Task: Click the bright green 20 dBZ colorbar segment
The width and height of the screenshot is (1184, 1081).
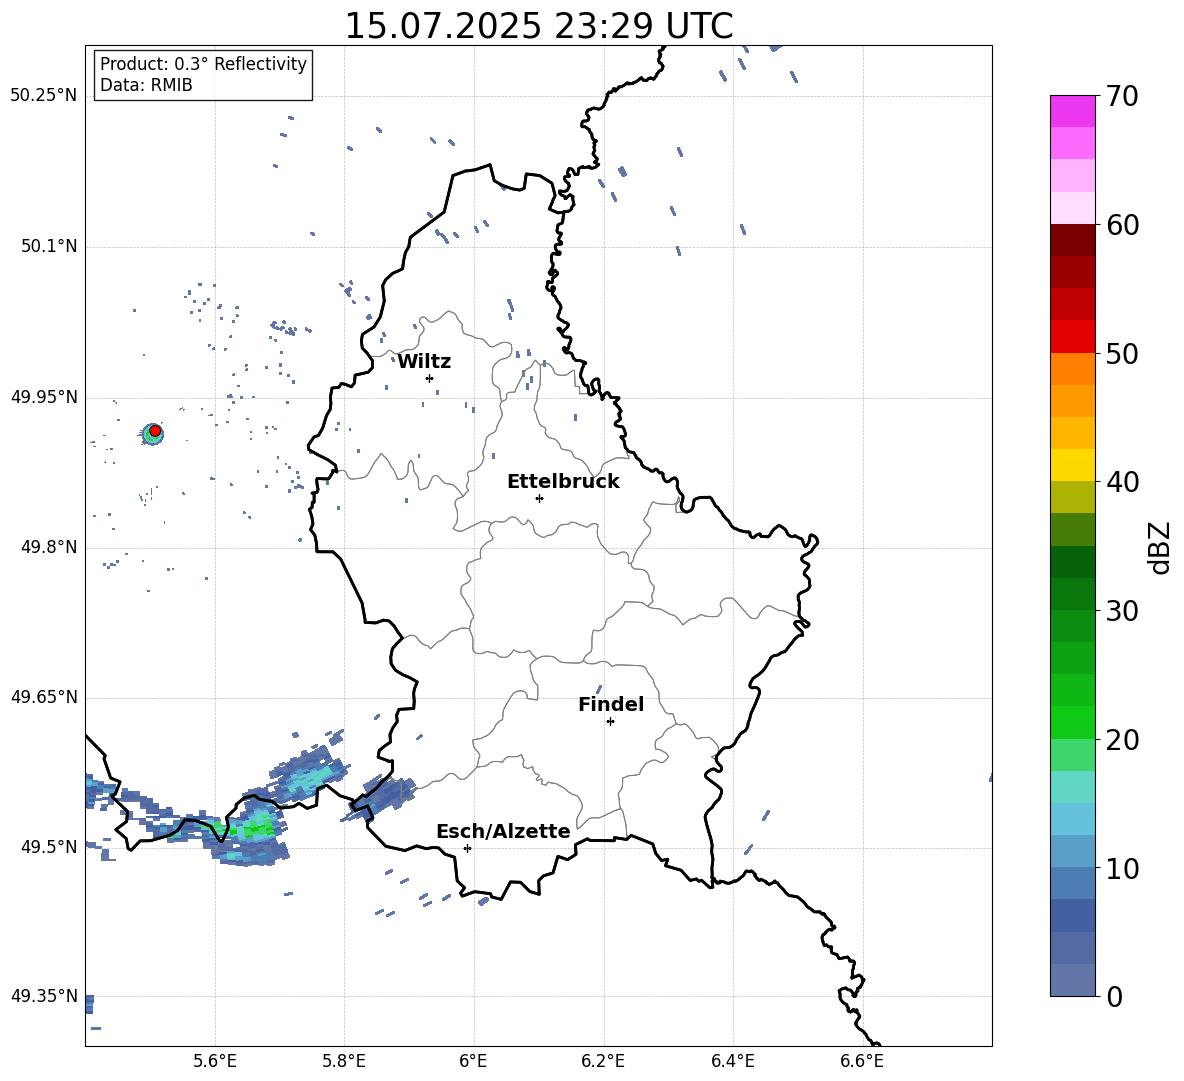Action: tap(1072, 722)
